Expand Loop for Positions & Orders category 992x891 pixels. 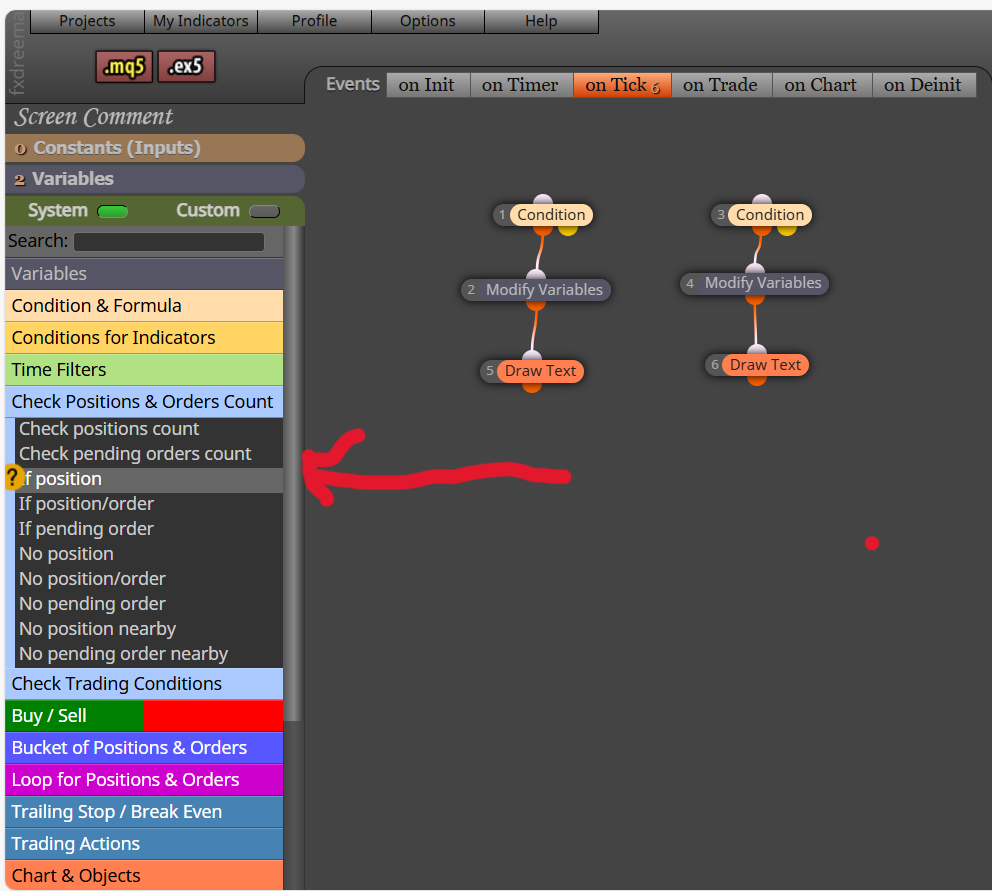point(144,780)
